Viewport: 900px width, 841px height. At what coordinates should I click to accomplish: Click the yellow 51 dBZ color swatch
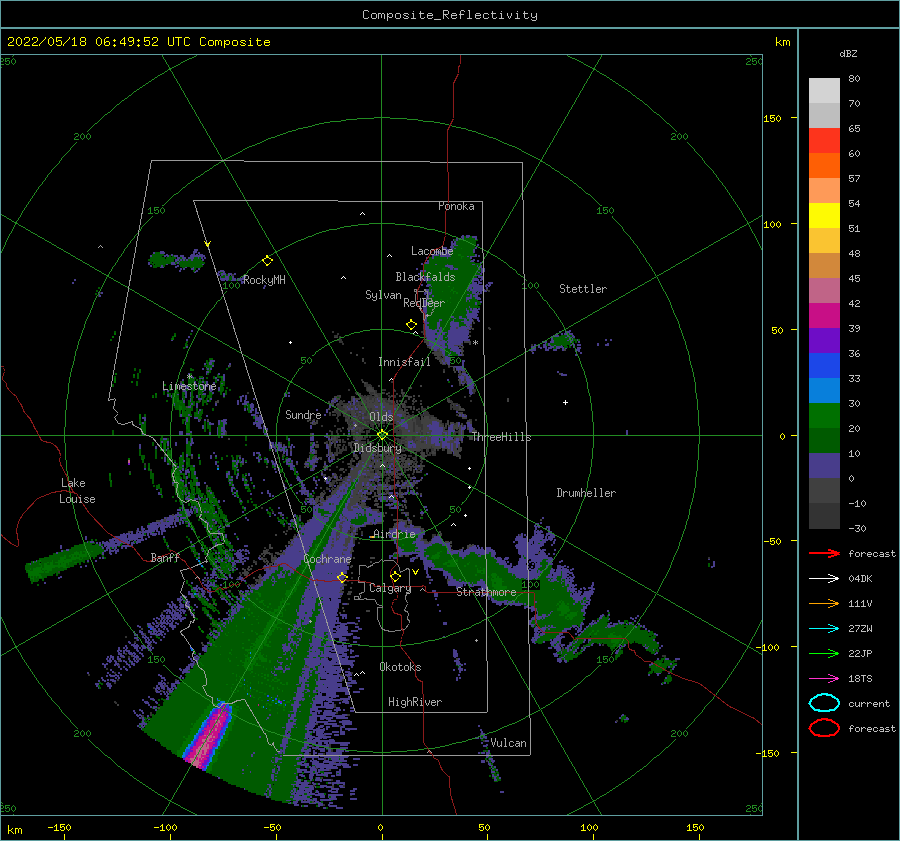point(824,216)
